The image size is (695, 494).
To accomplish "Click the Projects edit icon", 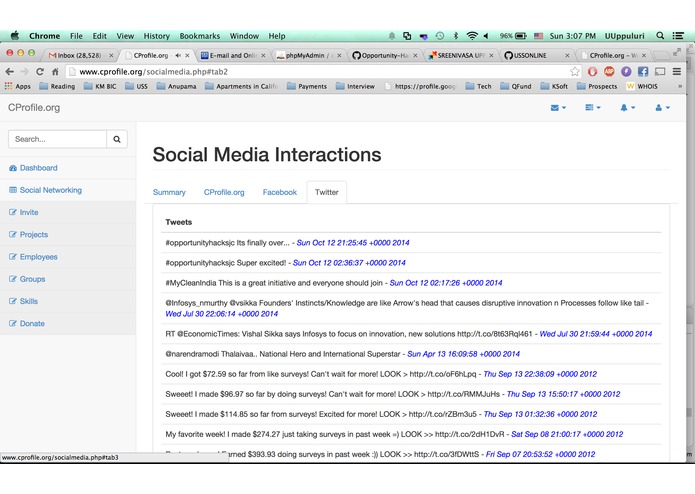I will (13, 234).
